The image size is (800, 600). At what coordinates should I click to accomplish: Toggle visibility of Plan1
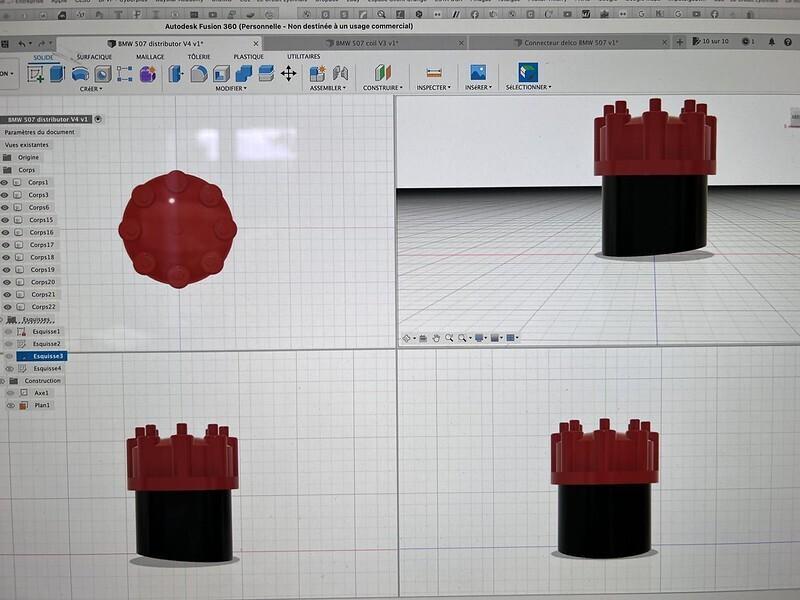coord(11,405)
